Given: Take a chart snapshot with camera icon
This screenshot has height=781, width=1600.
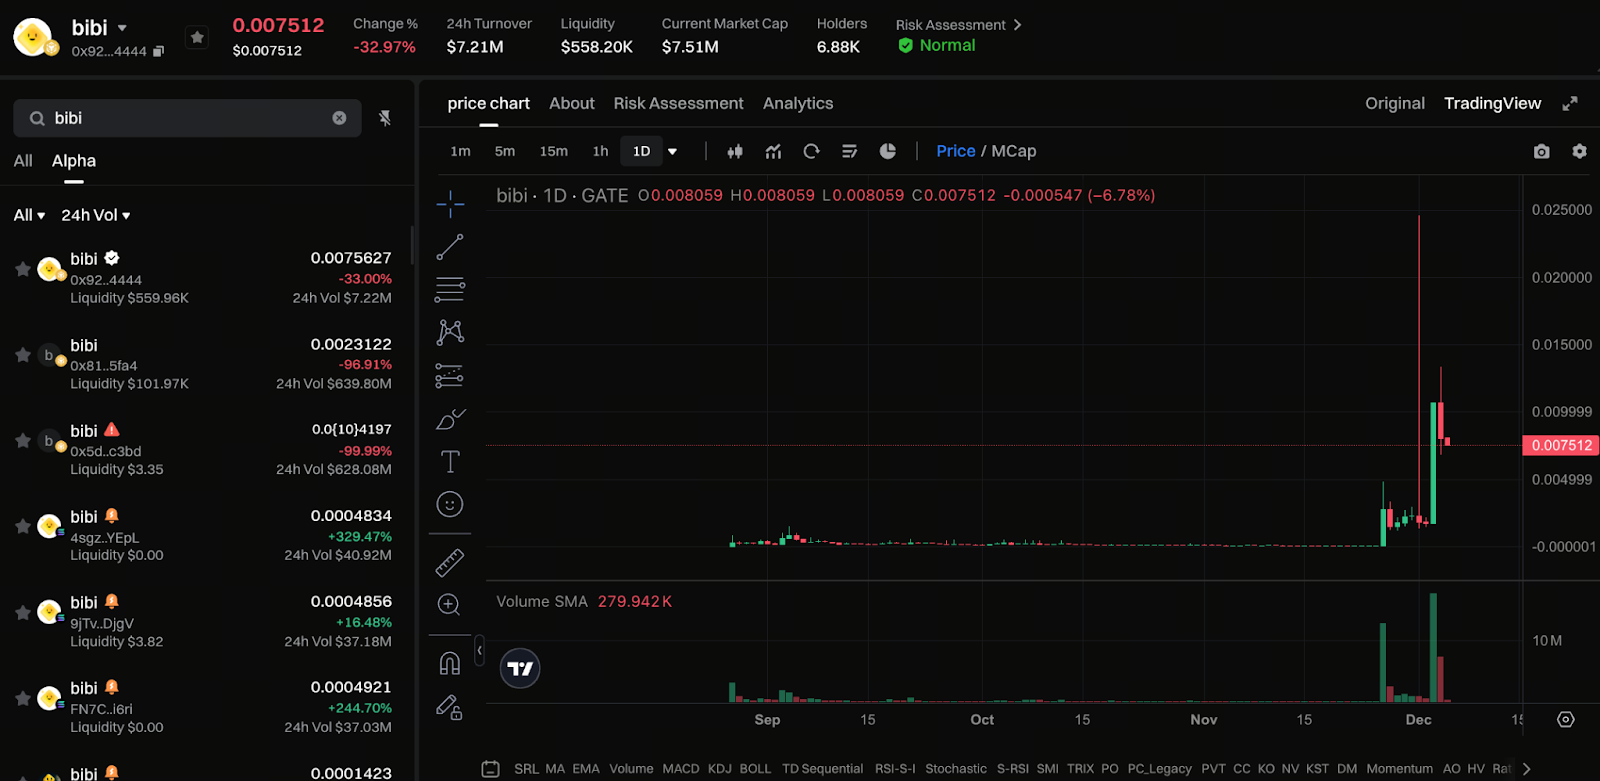Looking at the screenshot, I should (1541, 151).
